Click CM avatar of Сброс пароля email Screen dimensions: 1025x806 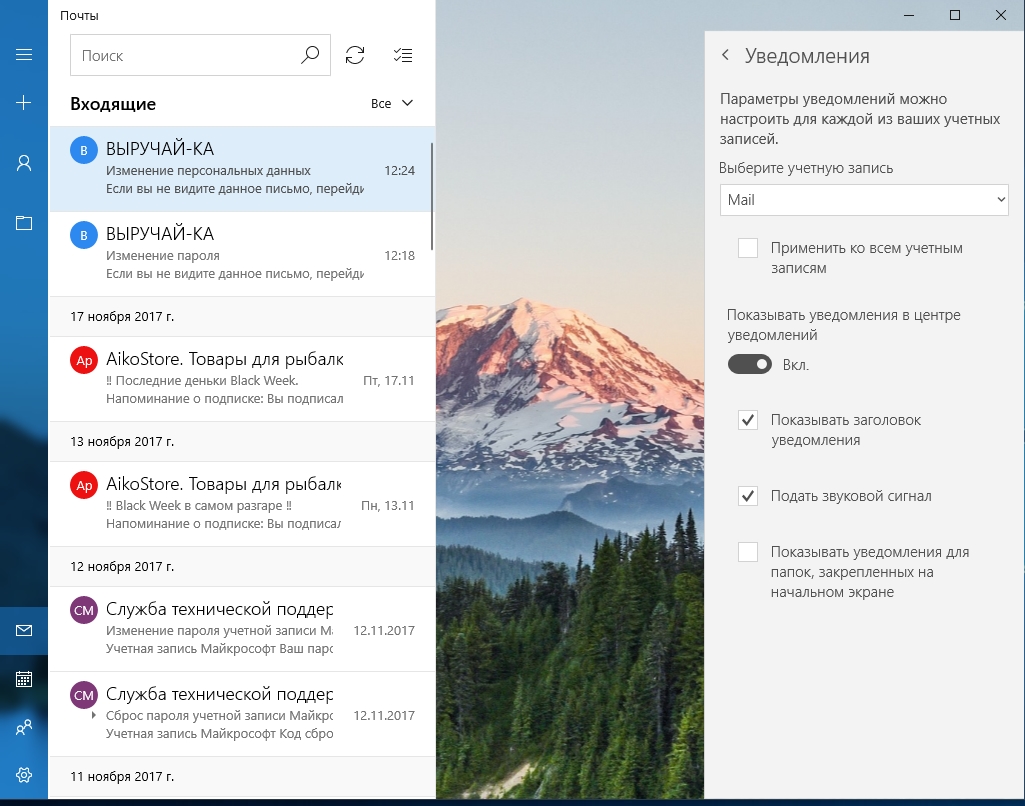(x=84, y=695)
